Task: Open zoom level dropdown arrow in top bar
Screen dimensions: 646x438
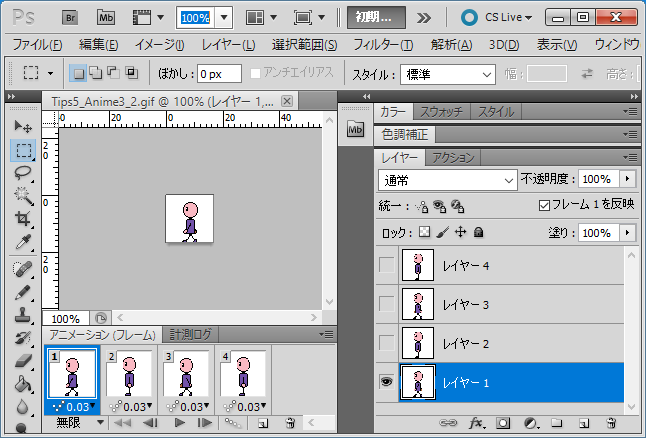Action: [x=224, y=18]
